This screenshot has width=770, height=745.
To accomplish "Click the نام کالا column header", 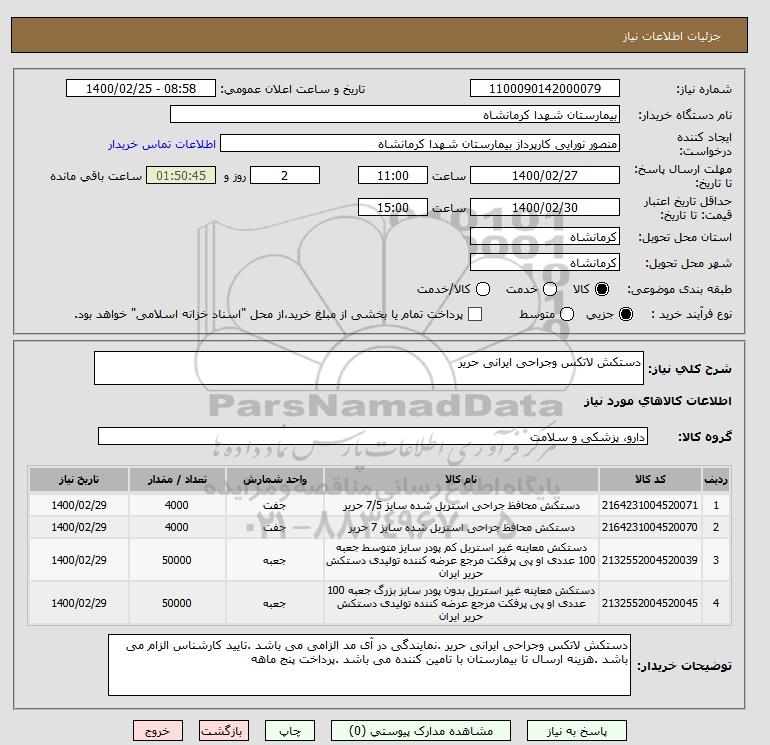I will (x=461, y=479).
